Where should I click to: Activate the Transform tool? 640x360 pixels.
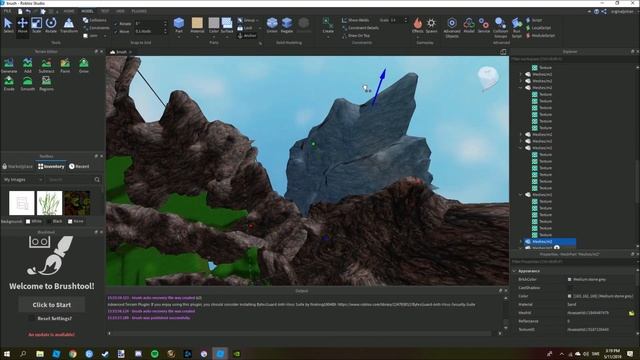pyautogui.click(x=69, y=25)
